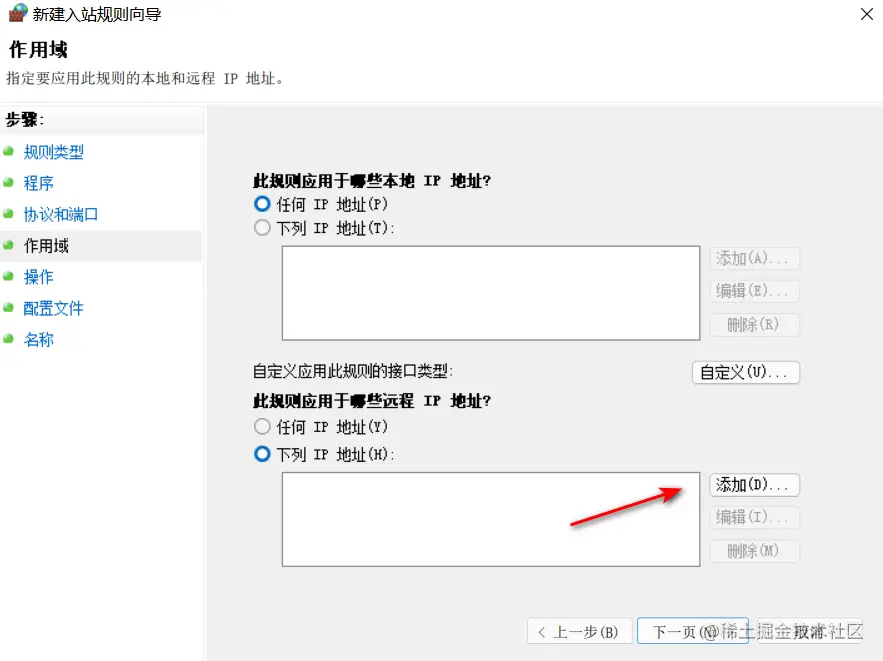Jump to the 操作 step
The width and height of the screenshot is (883, 661).
[38, 276]
